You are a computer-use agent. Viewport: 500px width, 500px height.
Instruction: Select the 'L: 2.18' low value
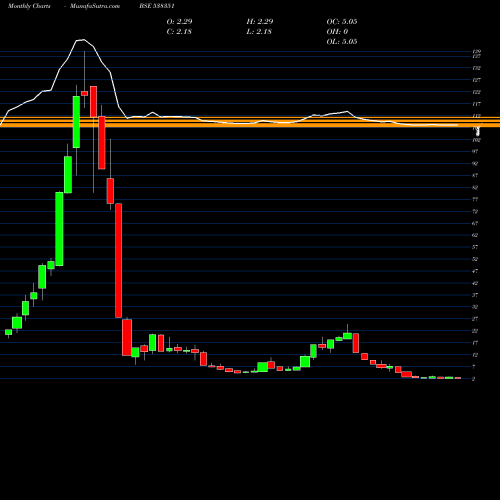(x=259, y=31)
